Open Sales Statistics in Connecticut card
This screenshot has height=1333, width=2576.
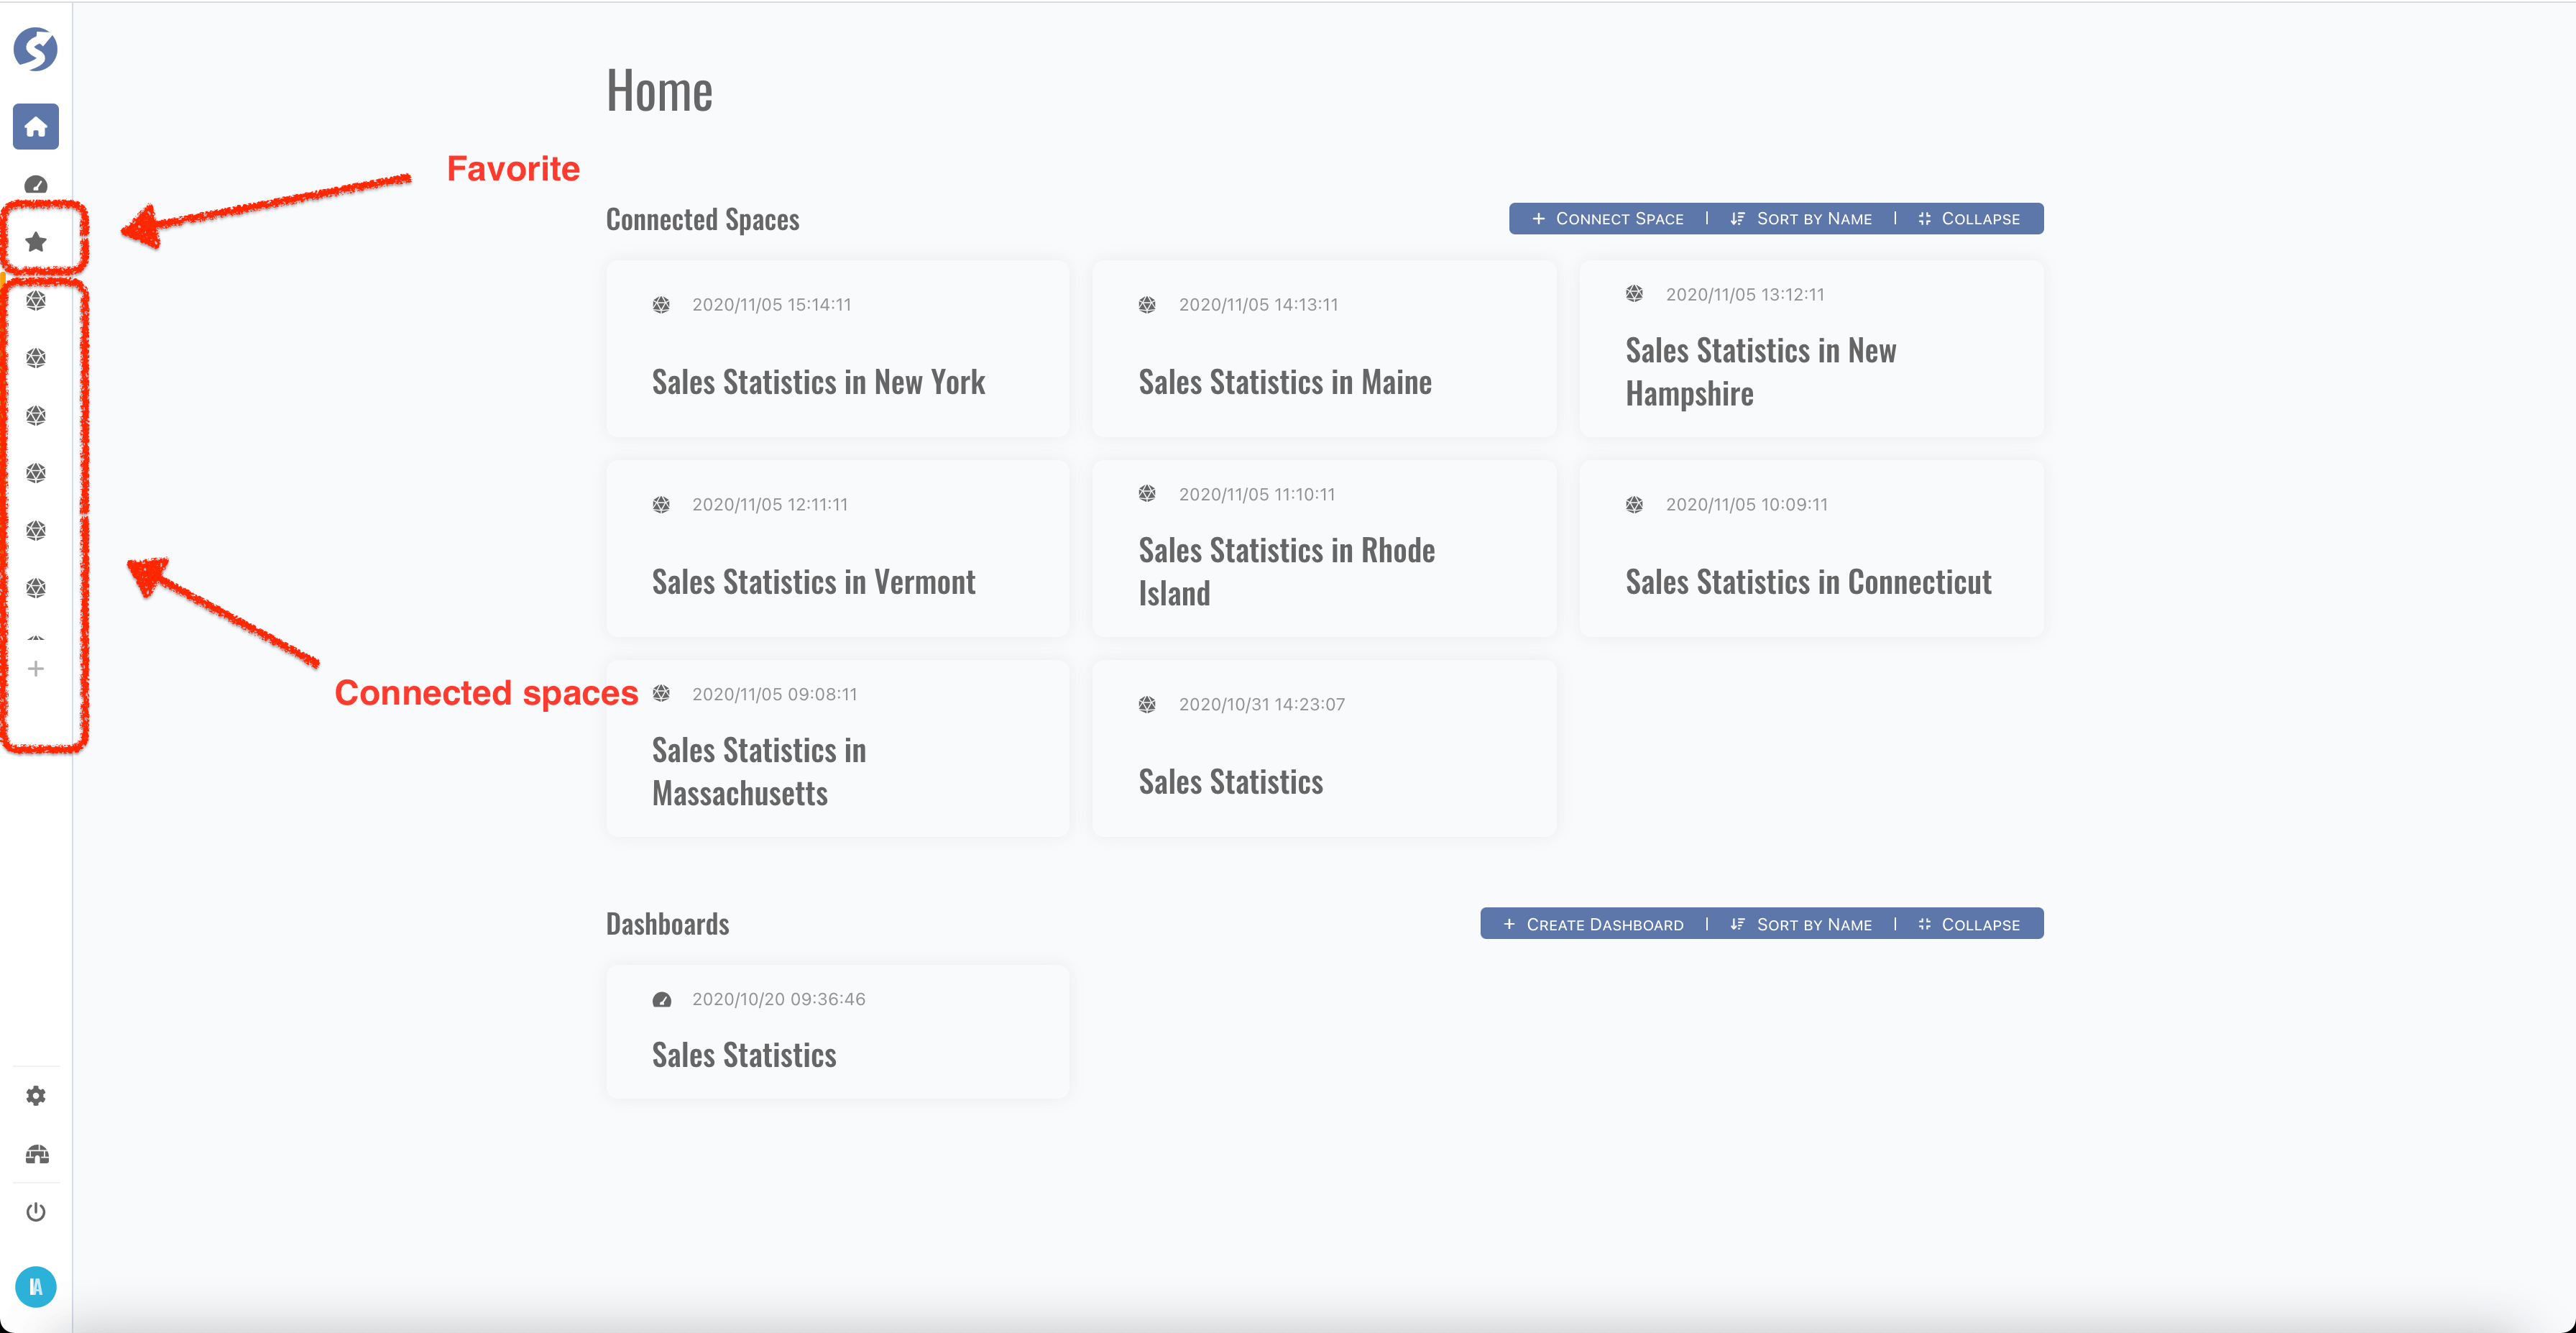[1811, 549]
